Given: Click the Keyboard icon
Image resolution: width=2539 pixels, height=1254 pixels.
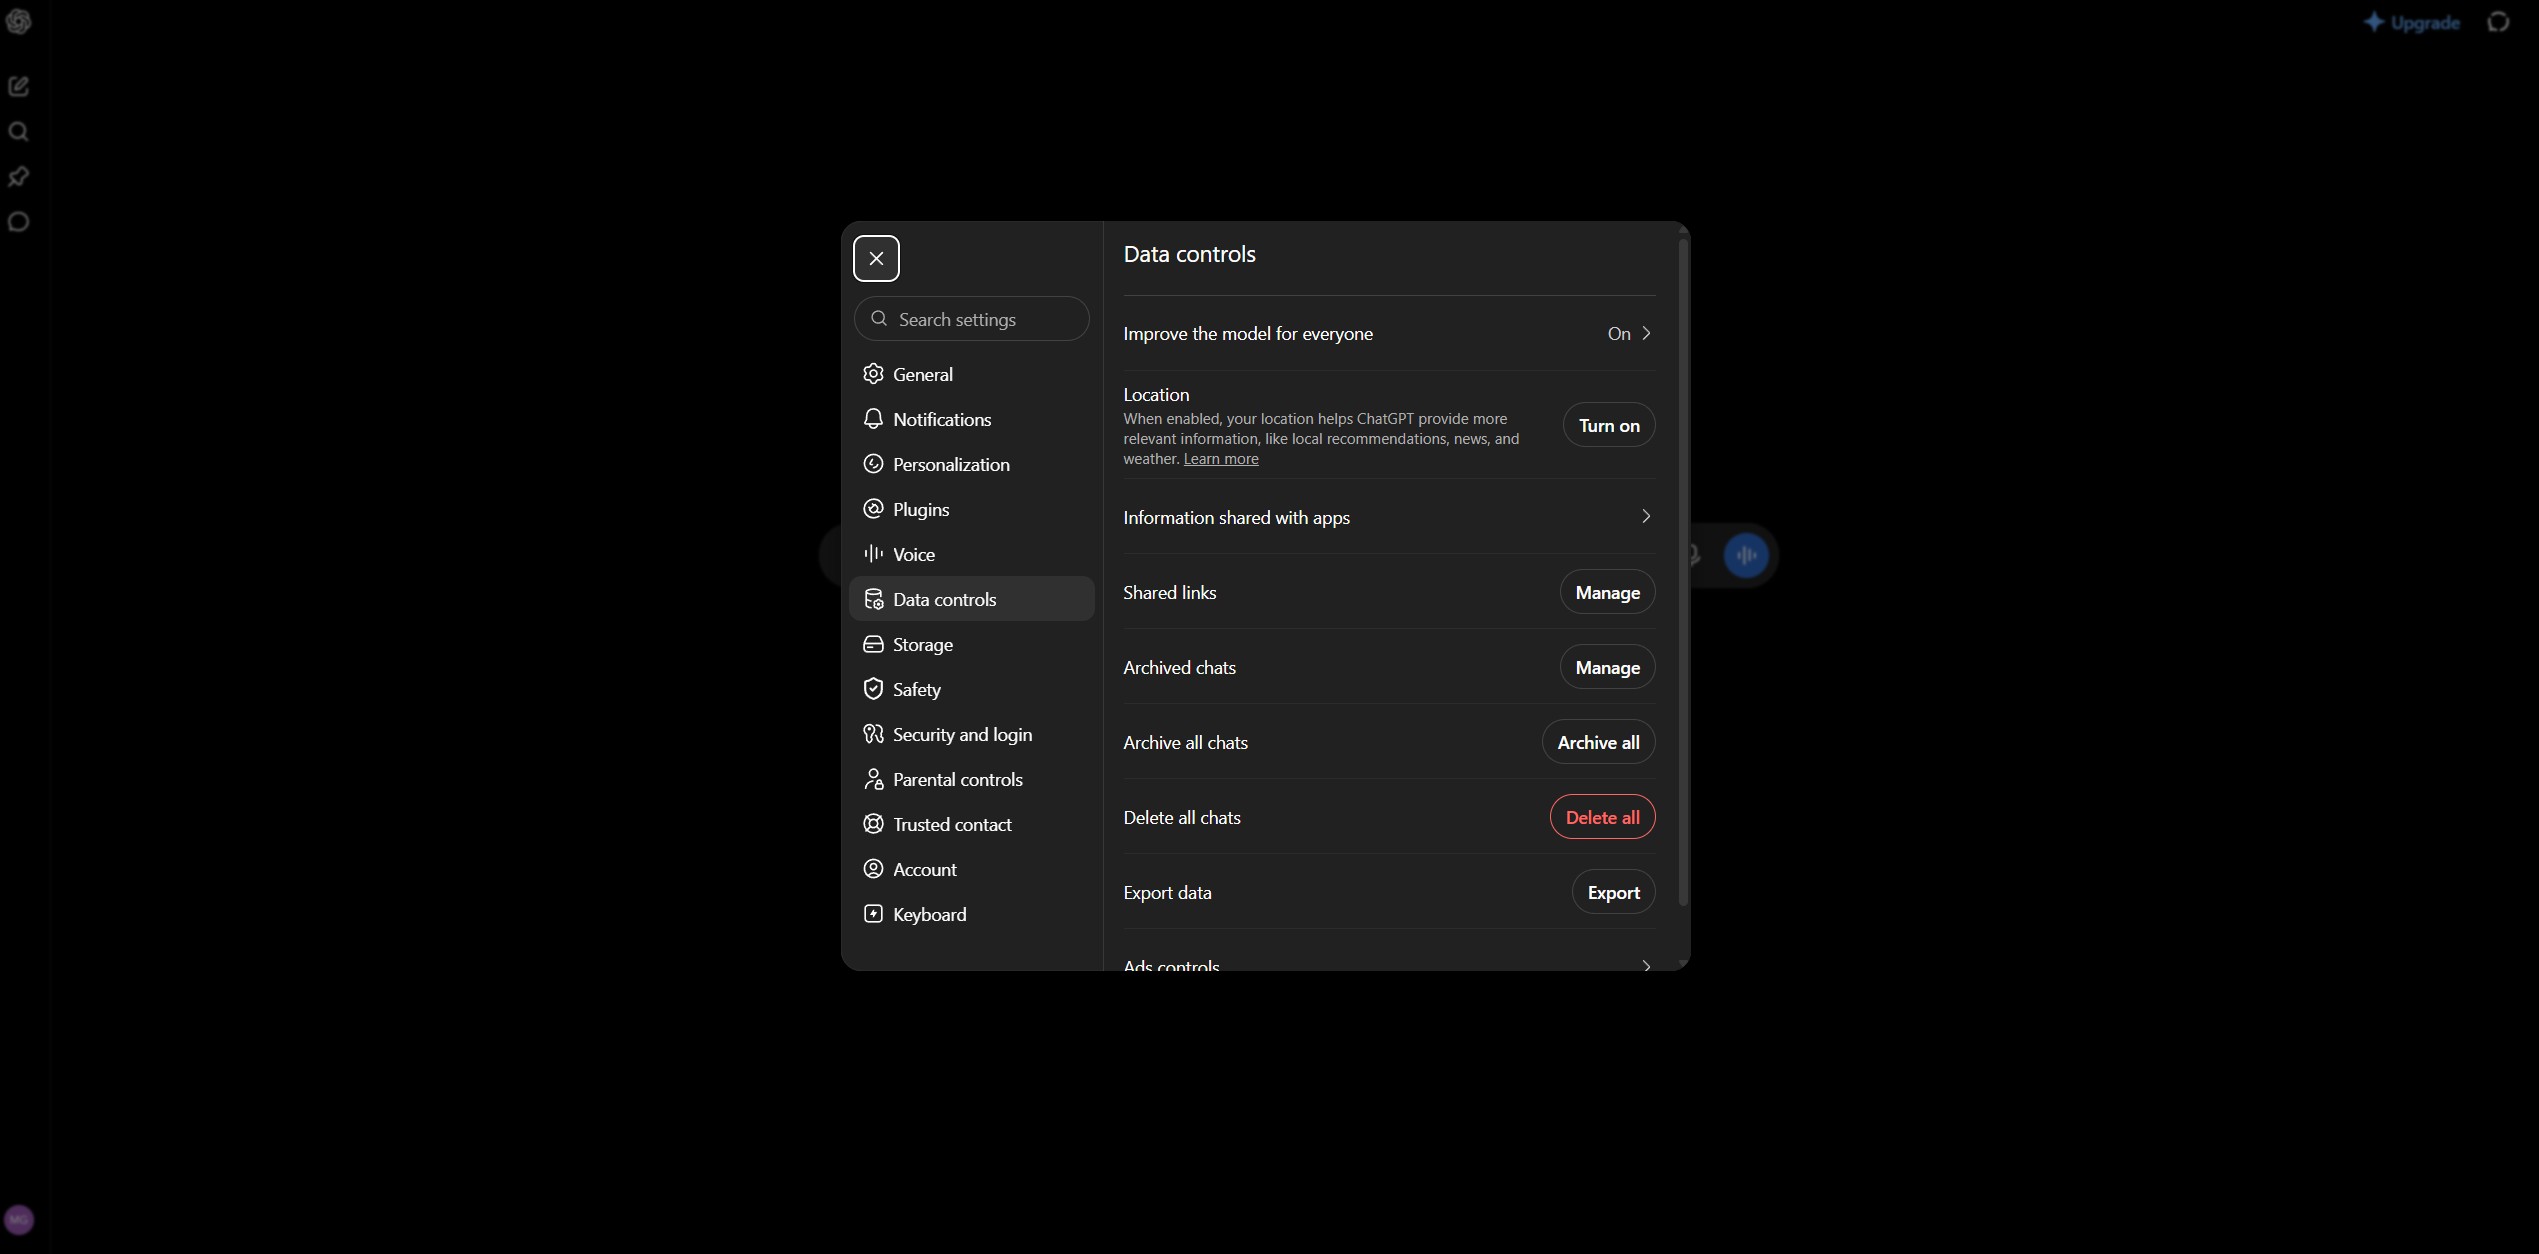Looking at the screenshot, I should [x=873, y=914].
